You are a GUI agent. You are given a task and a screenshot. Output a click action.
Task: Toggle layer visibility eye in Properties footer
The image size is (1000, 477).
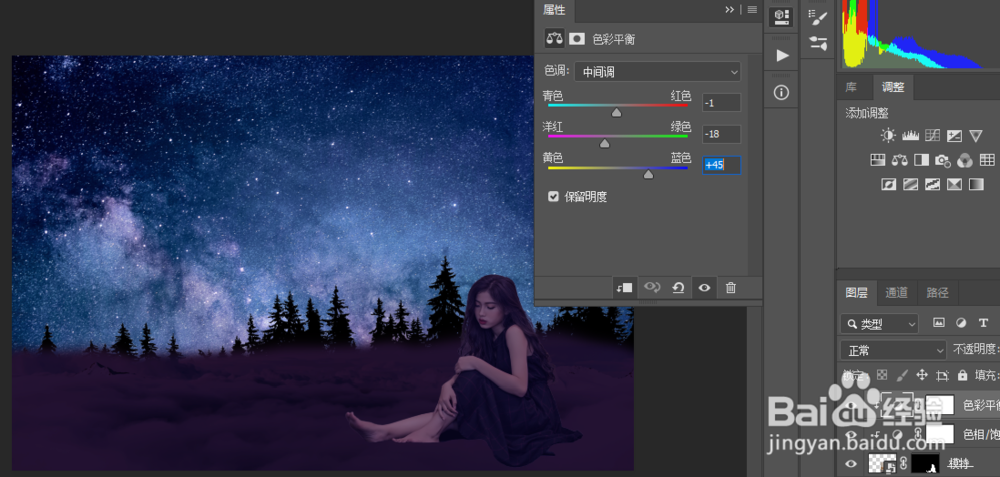tap(704, 288)
